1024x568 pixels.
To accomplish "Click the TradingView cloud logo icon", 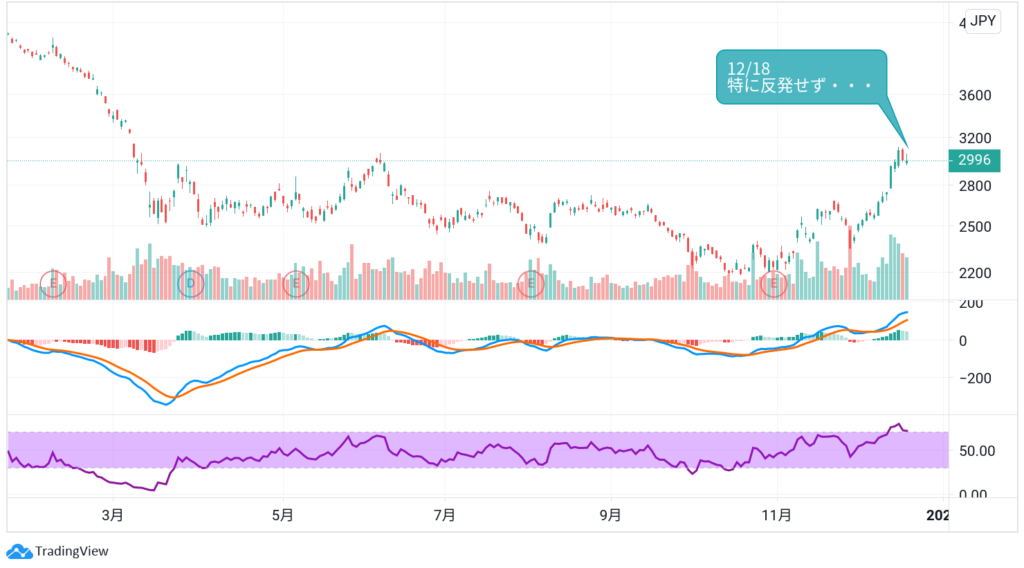I will (19, 551).
